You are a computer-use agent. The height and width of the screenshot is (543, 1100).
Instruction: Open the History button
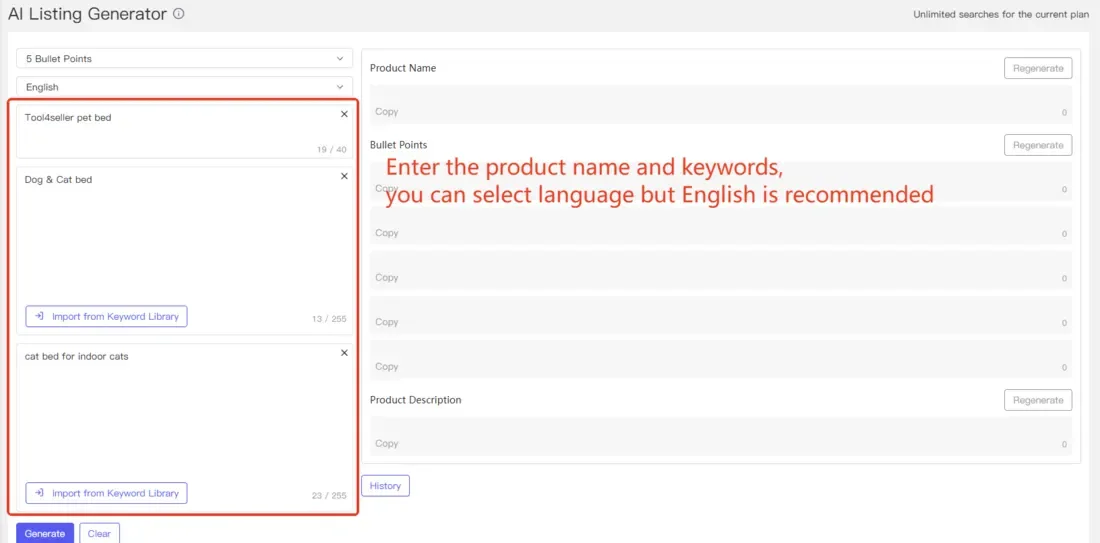coord(385,485)
